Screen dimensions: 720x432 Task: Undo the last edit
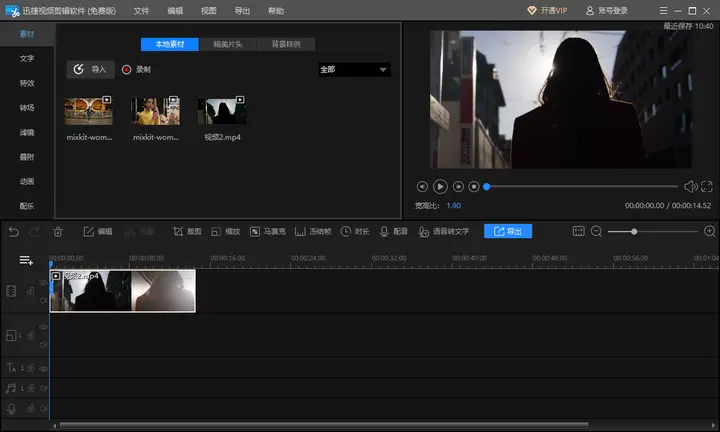coord(14,232)
